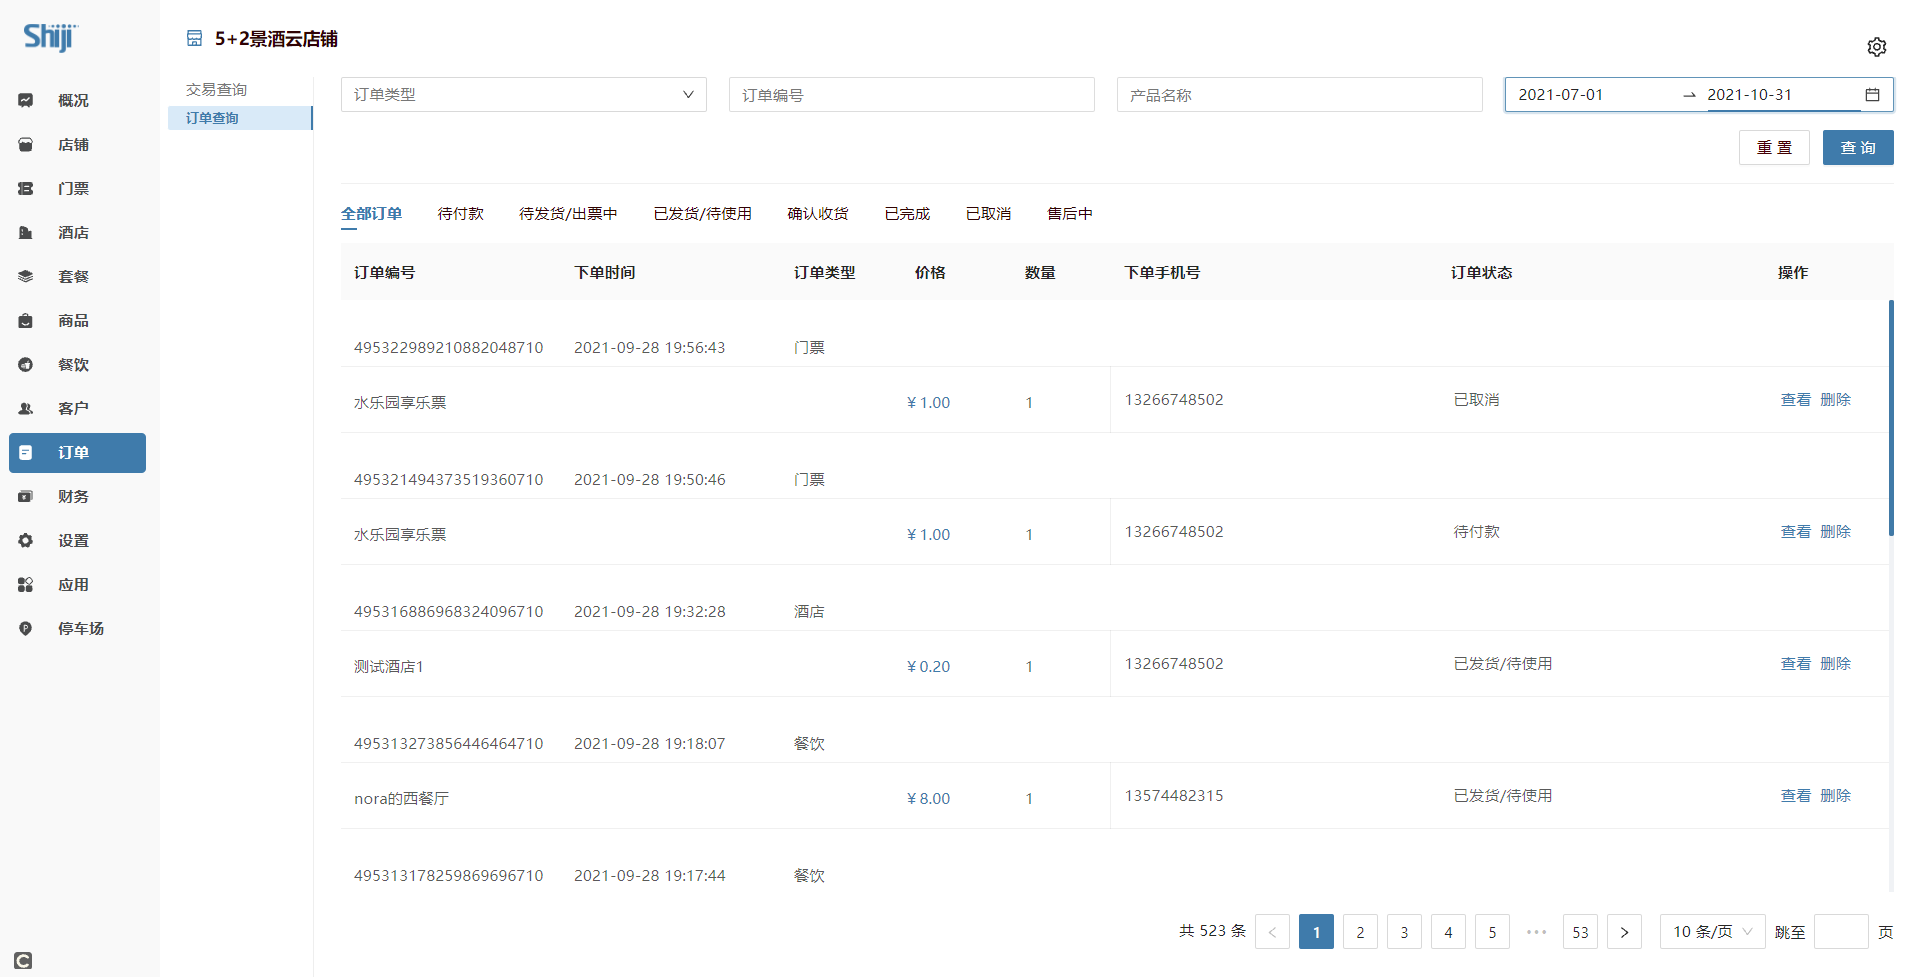
Task: Click the 商品 goods sidebar icon
Action: tap(26, 320)
